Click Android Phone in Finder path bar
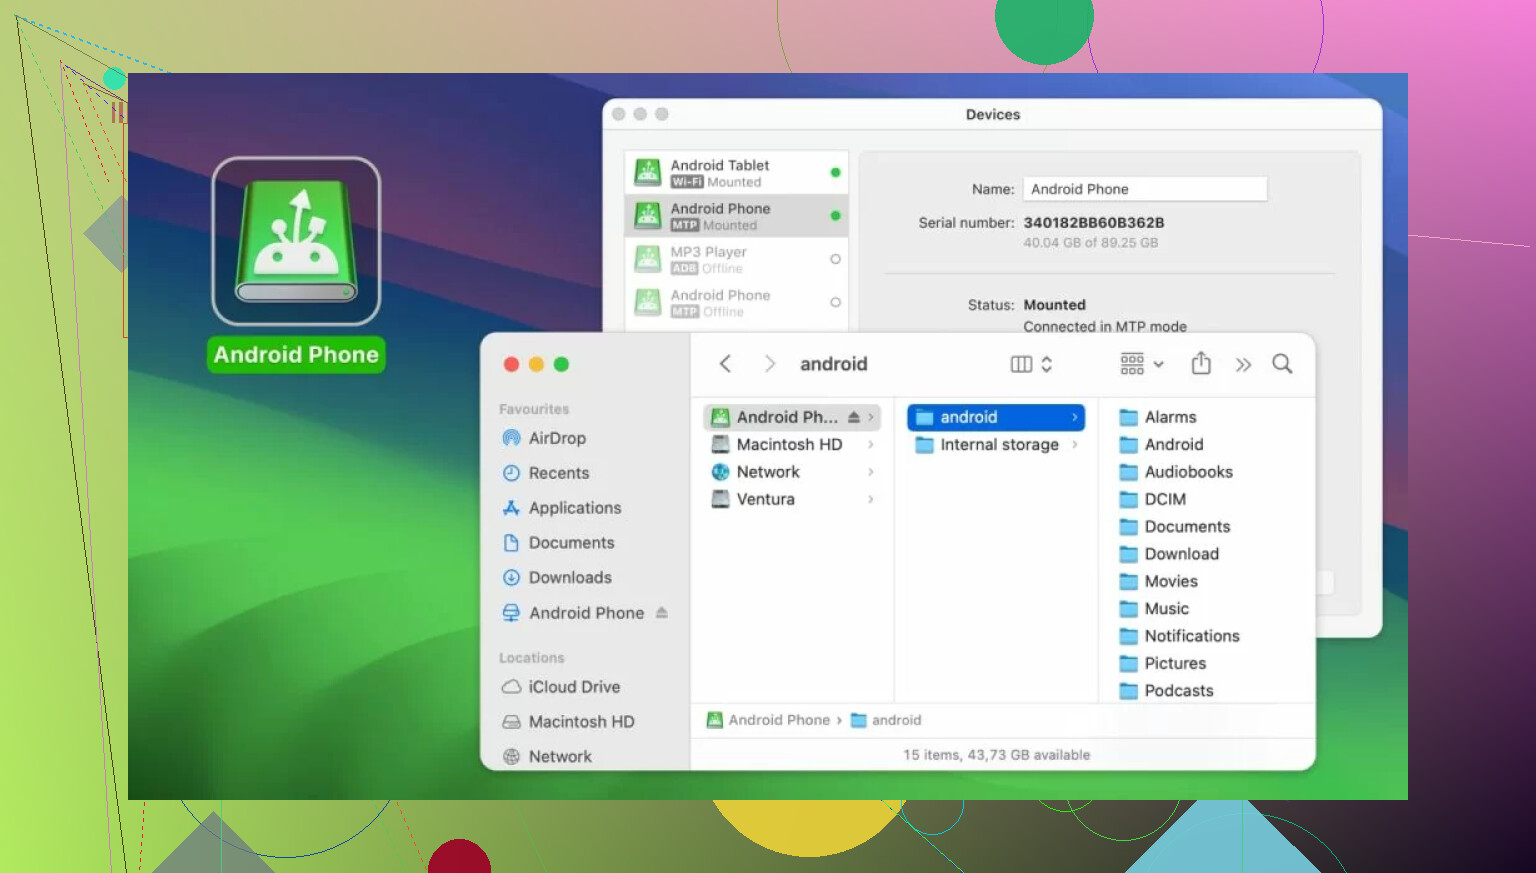This screenshot has height=873, width=1536. 768,720
